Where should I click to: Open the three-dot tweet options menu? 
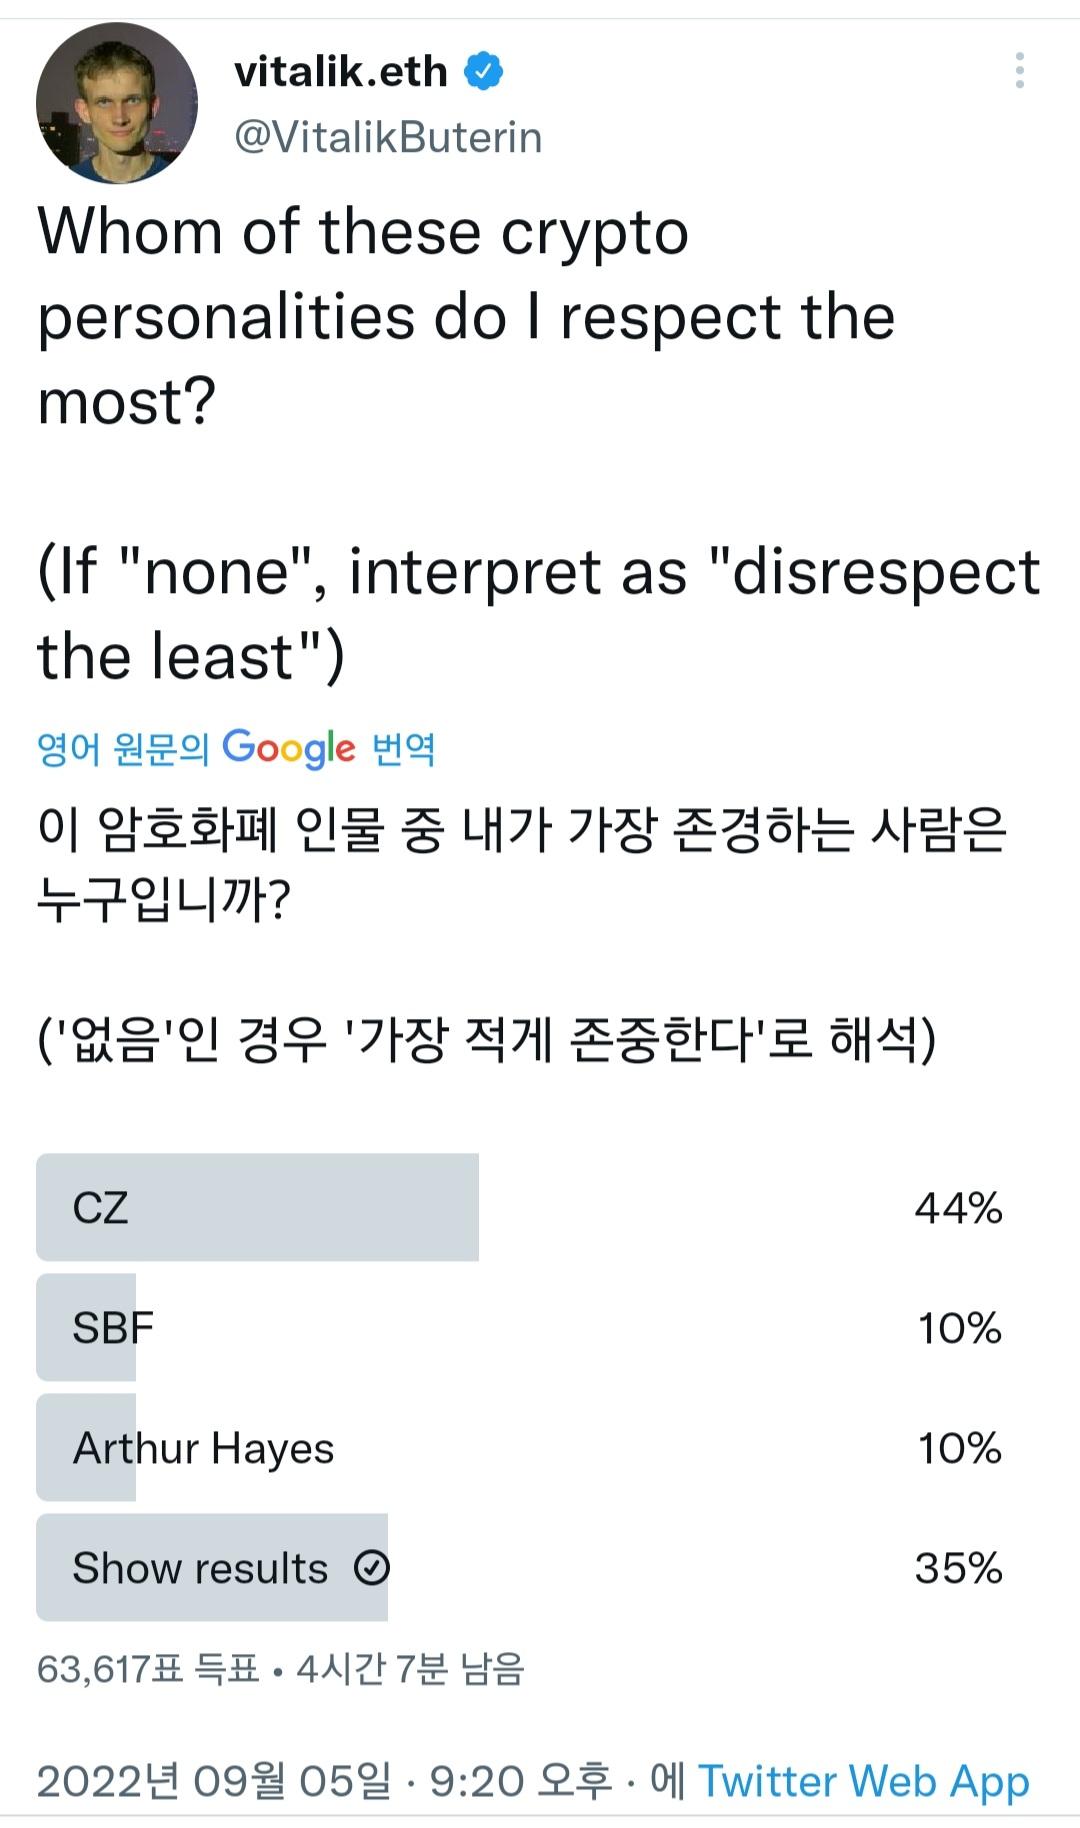(1019, 71)
